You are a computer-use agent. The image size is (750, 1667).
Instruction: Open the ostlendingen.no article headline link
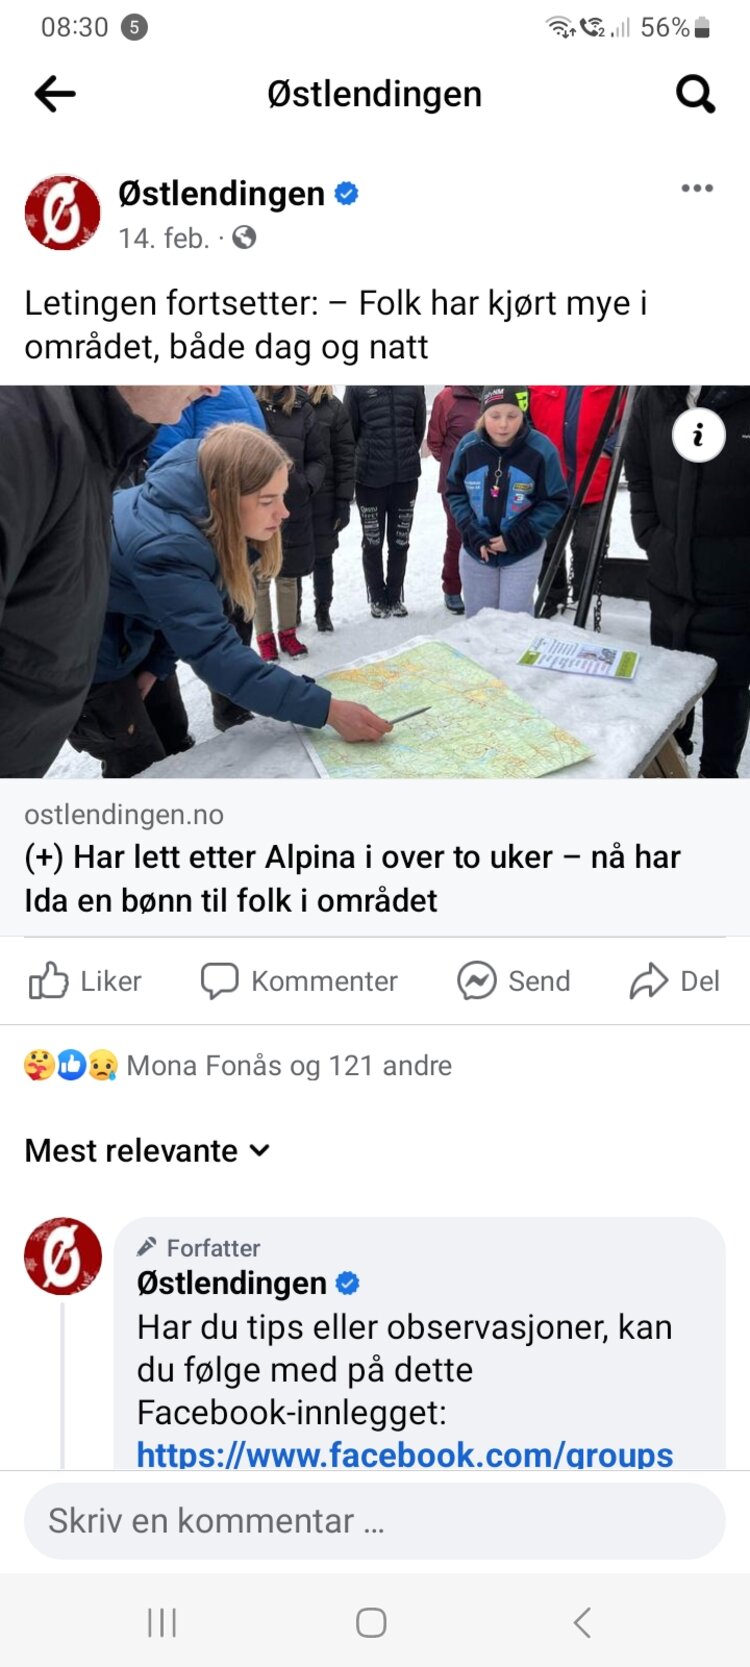pyautogui.click(x=353, y=879)
